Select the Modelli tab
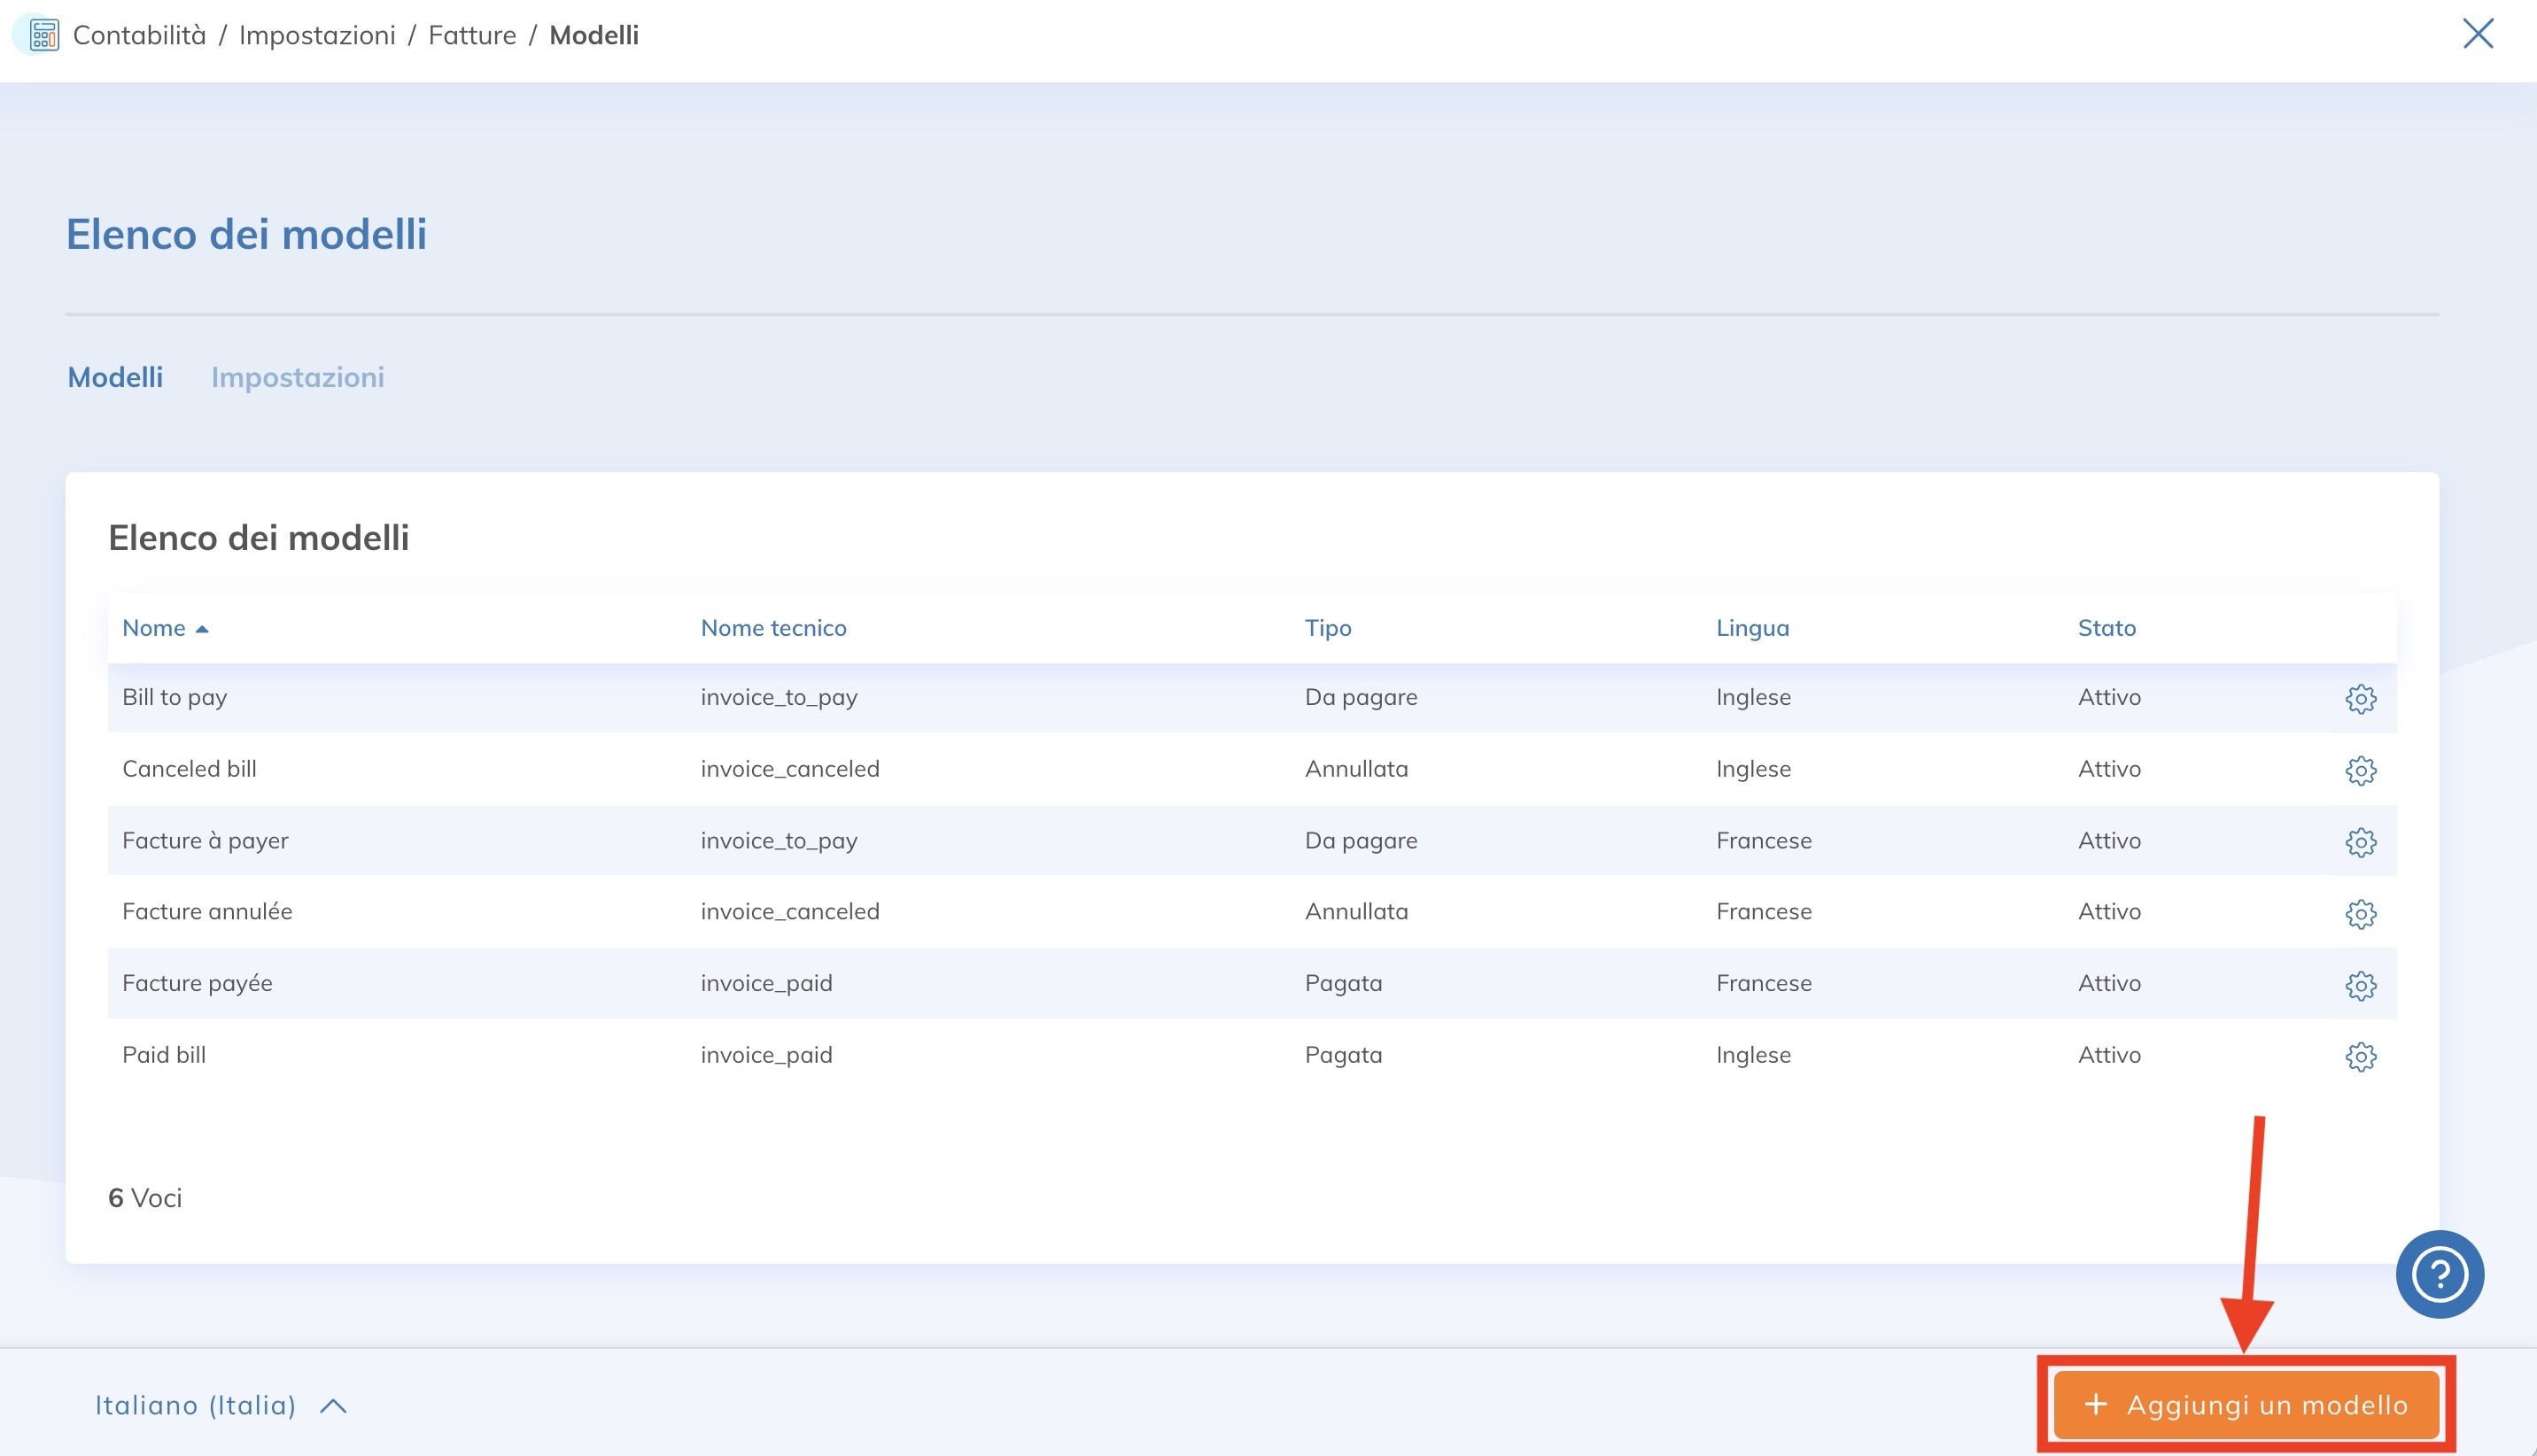Screen dimensions: 2537x1456 [115, 377]
